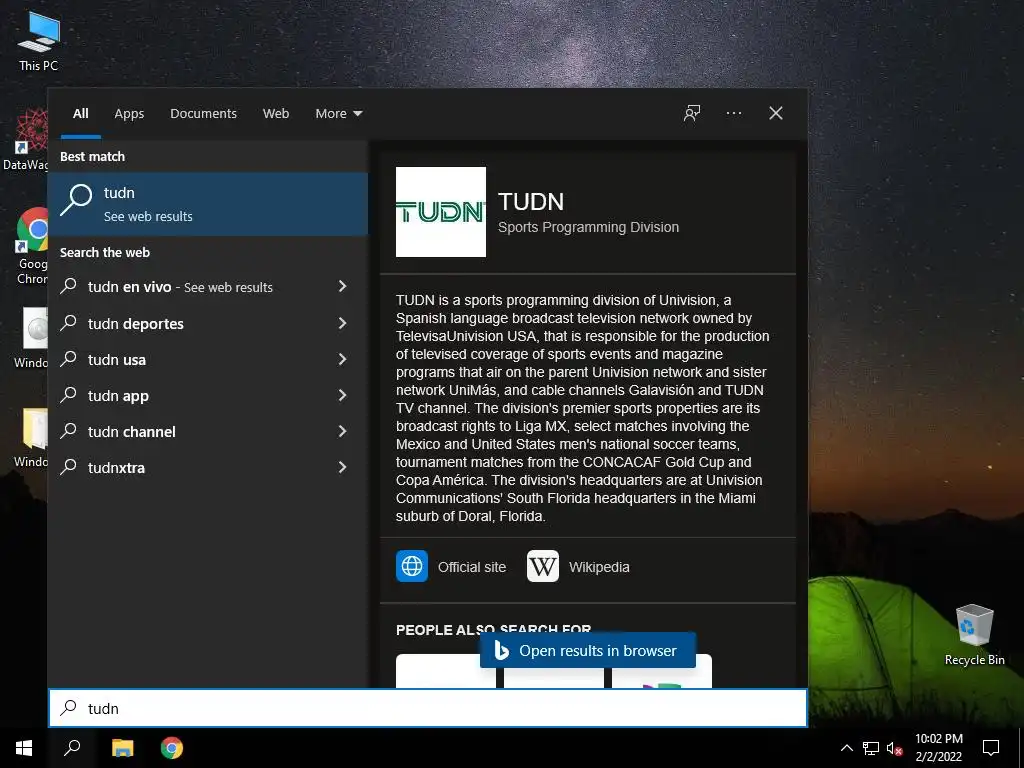Click the magnifier icon beside tudn deportes
This screenshot has width=1024, height=768.
tap(69, 322)
